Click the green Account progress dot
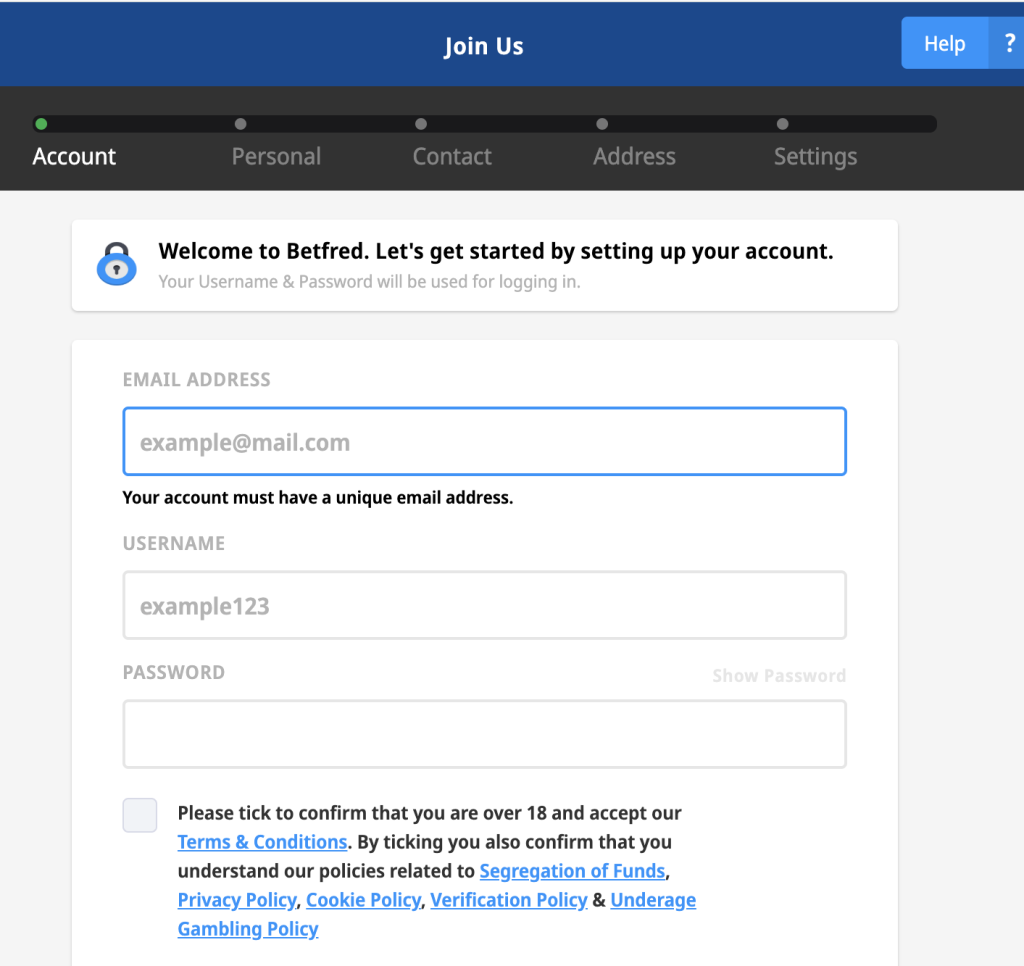1024x966 pixels. (41, 124)
